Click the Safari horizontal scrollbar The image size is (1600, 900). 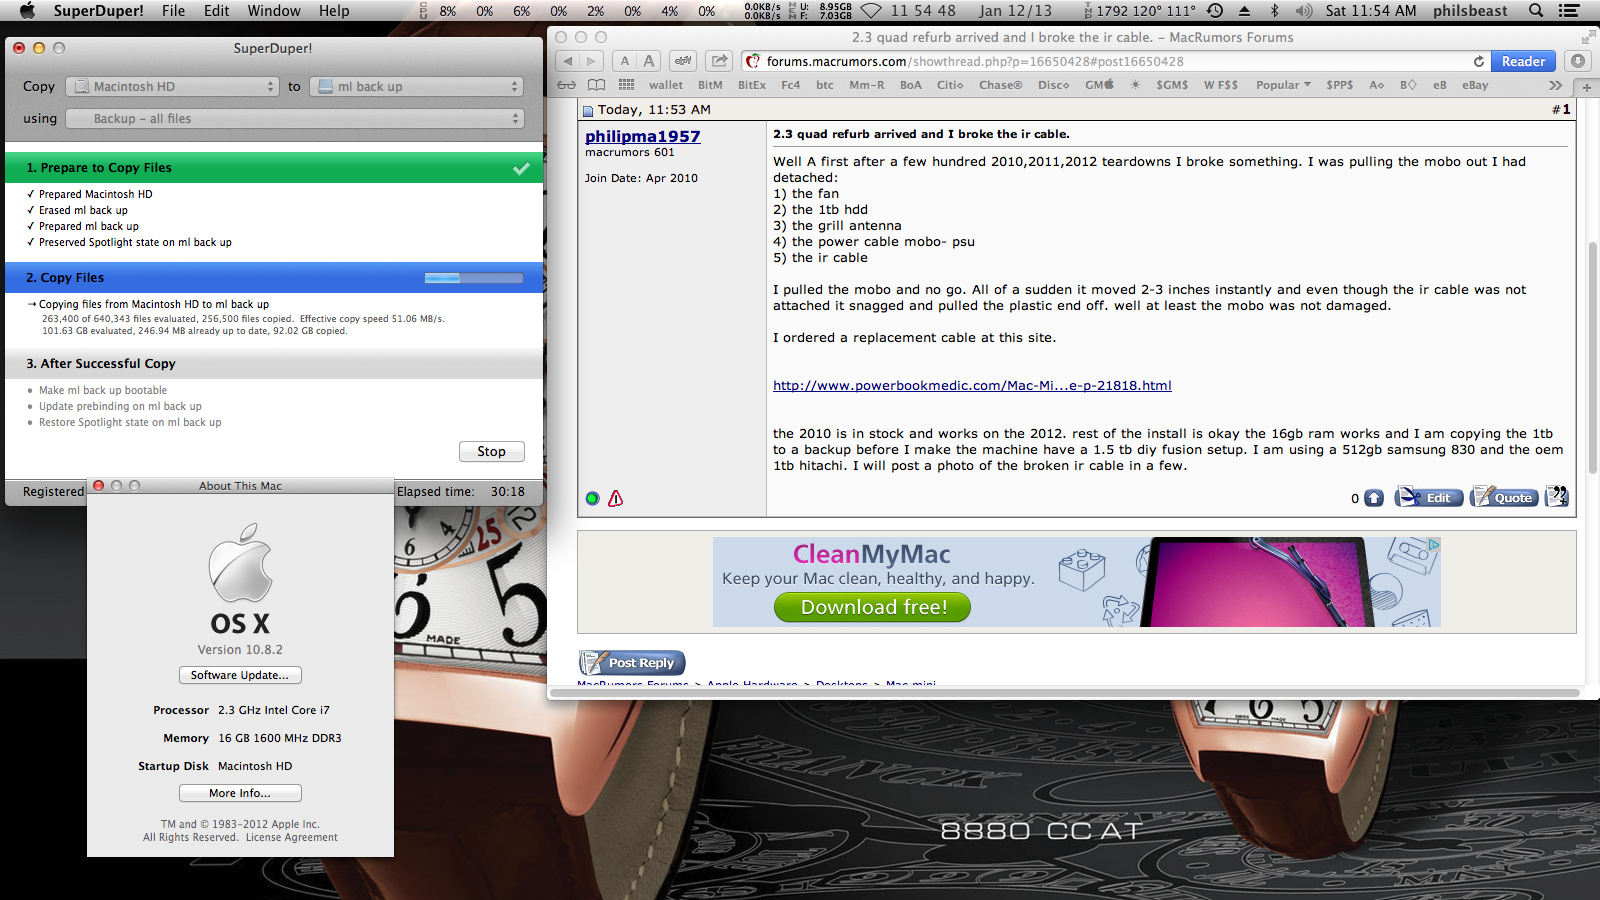[x=1065, y=692]
